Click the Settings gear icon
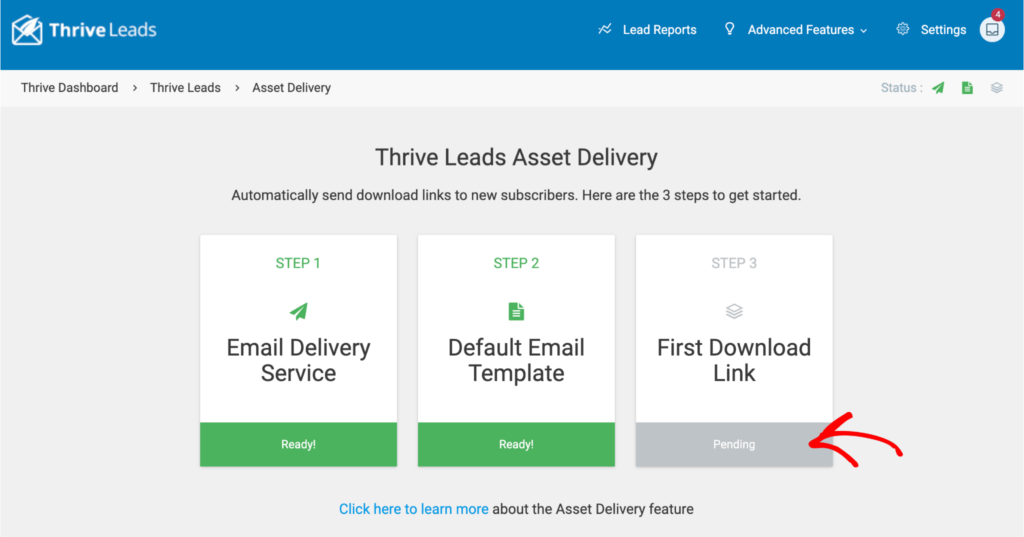Image resolution: width=1024 pixels, height=537 pixels. (903, 30)
